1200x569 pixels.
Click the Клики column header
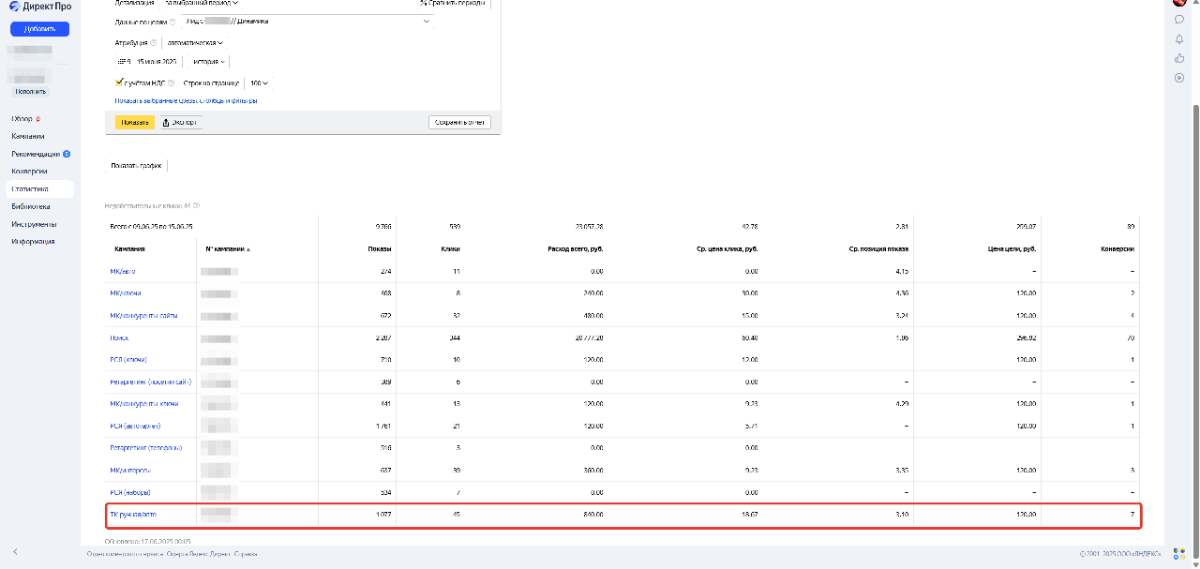tap(450, 249)
